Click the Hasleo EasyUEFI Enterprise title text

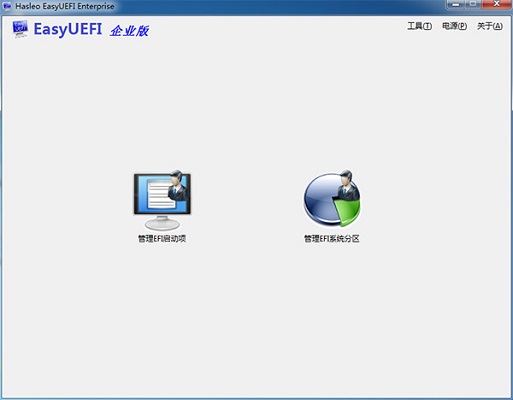pyautogui.click(x=65, y=6)
